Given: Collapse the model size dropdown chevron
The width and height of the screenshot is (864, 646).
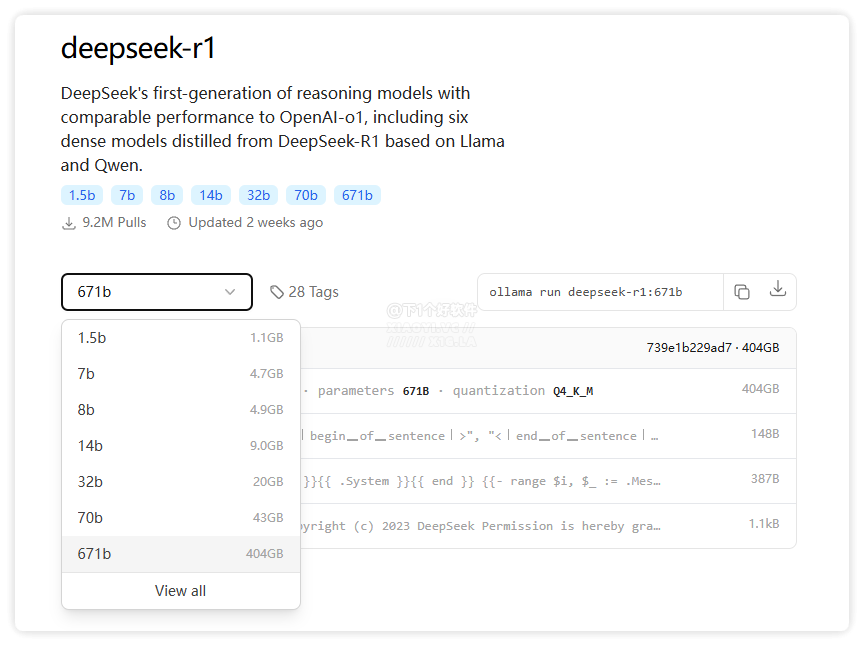Looking at the screenshot, I should (x=230, y=291).
